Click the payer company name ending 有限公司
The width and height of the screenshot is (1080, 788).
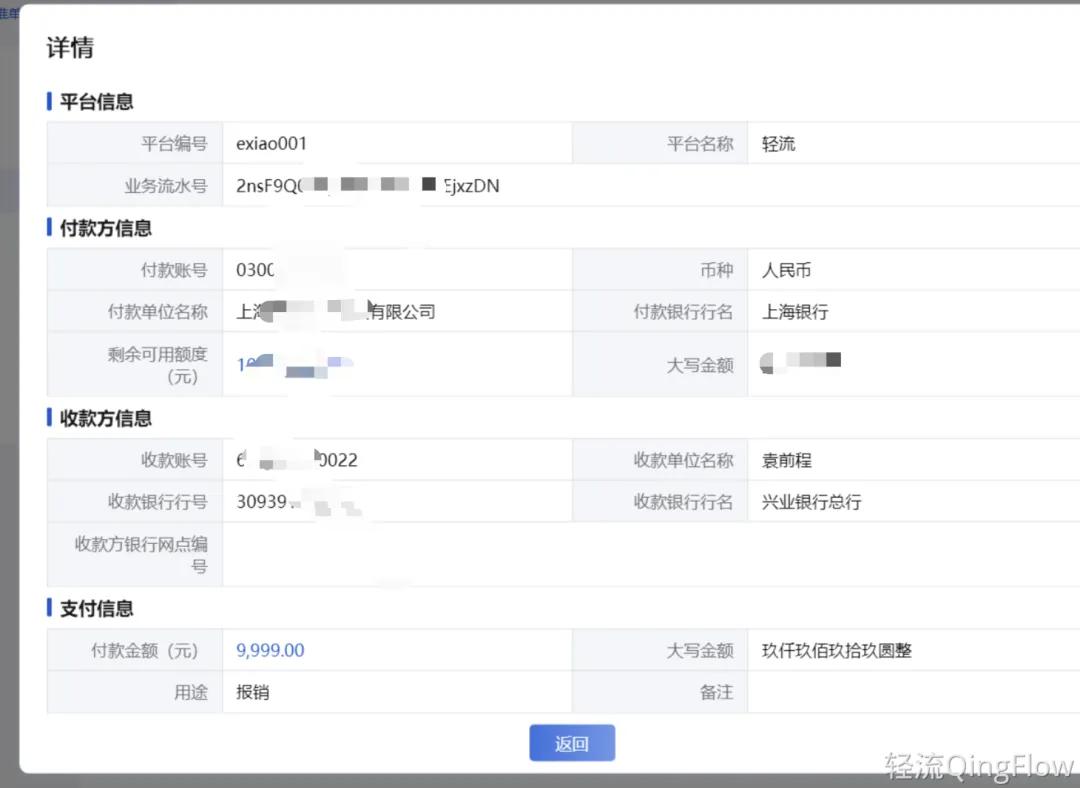[x=336, y=312]
